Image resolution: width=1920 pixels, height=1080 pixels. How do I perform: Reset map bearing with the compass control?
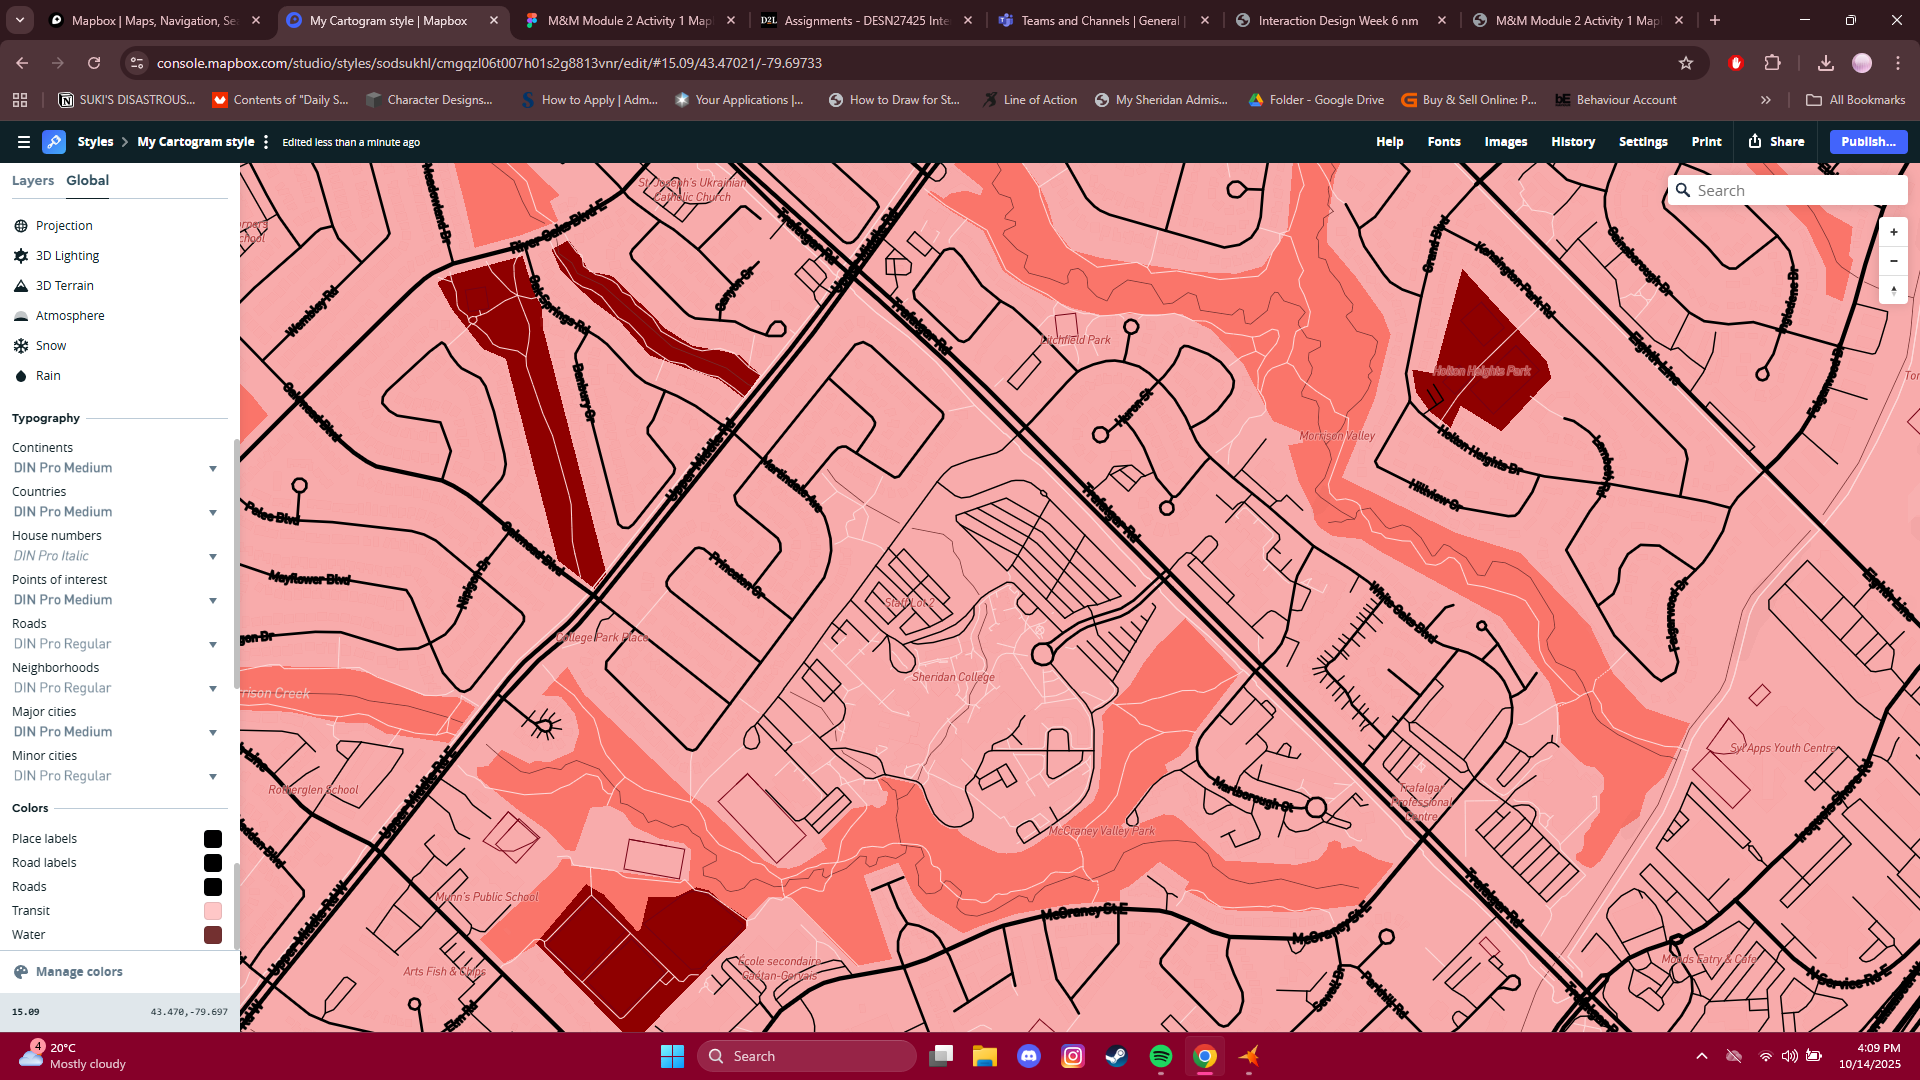point(1894,291)
